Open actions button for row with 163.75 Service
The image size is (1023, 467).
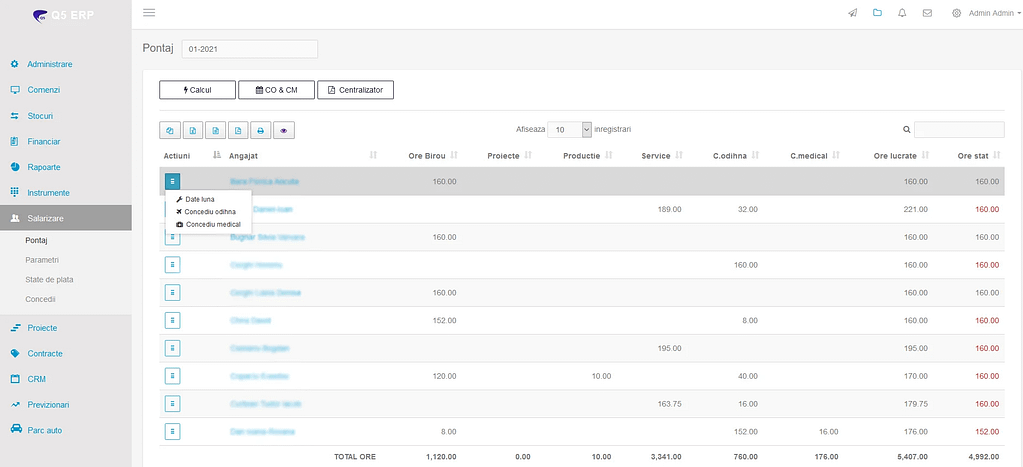172,404
